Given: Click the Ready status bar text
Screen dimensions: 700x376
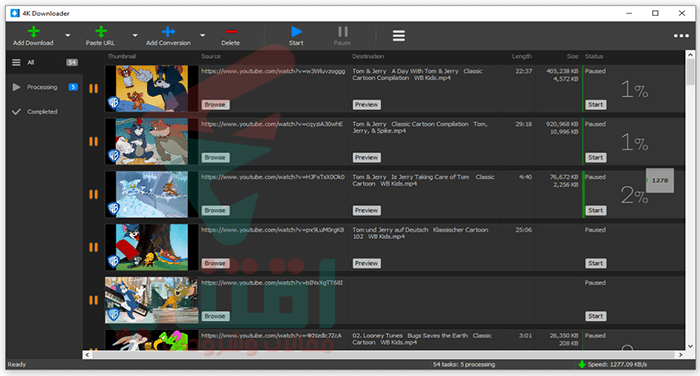Looking at the screenshot, I should pos(17,364).
